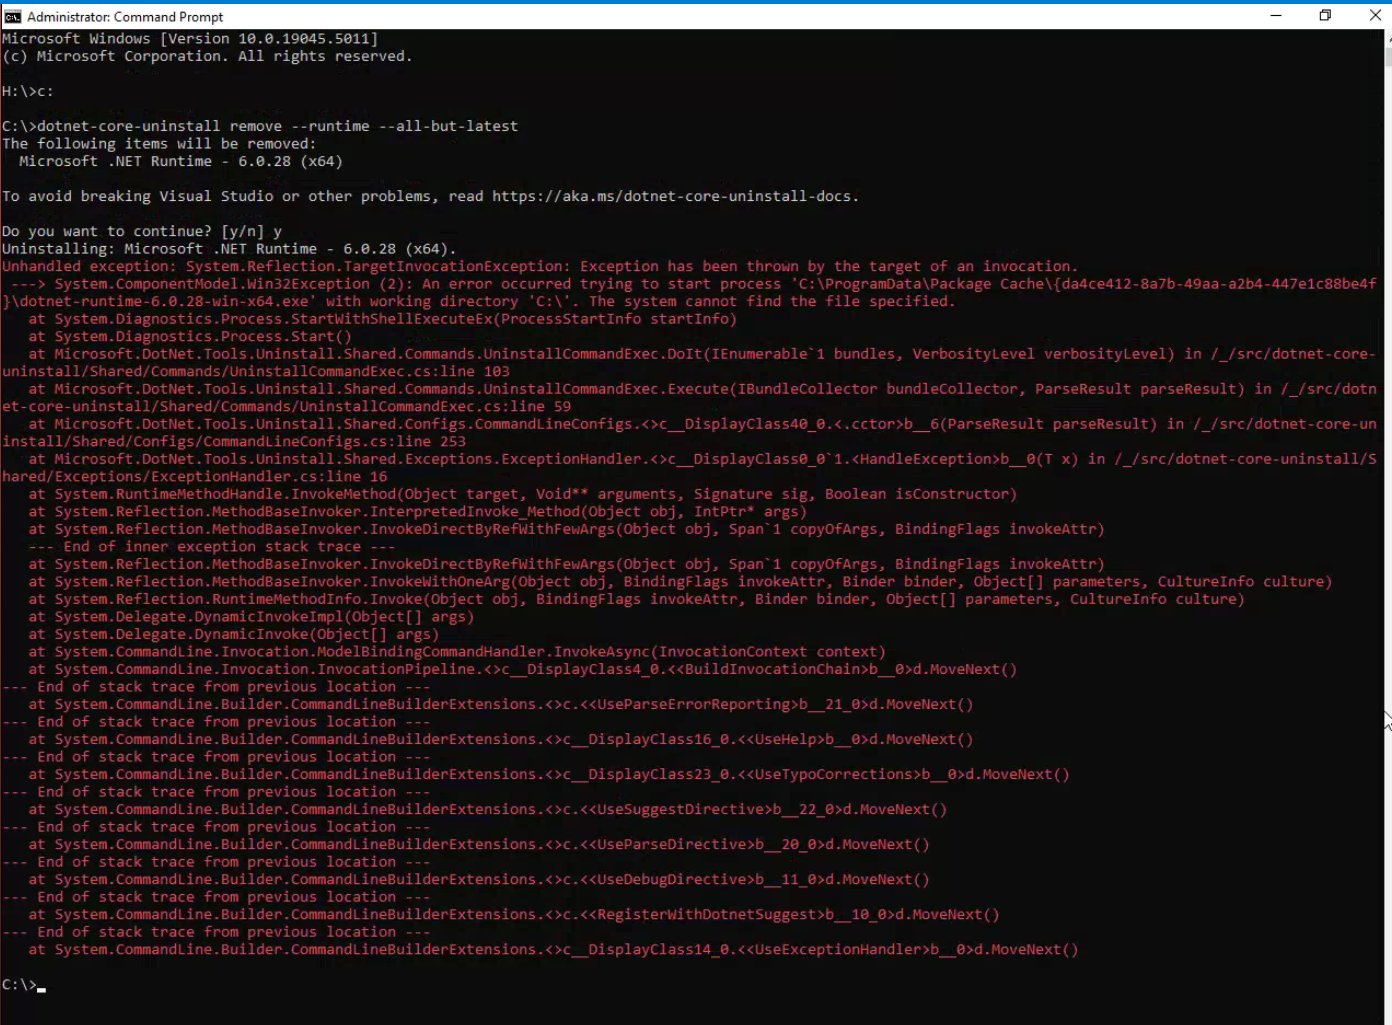Image resolution: width=1392 pixels, height=1025 pixels.
Task: Restore down the Command Prompt window
Action: [x=1325, y=15]
